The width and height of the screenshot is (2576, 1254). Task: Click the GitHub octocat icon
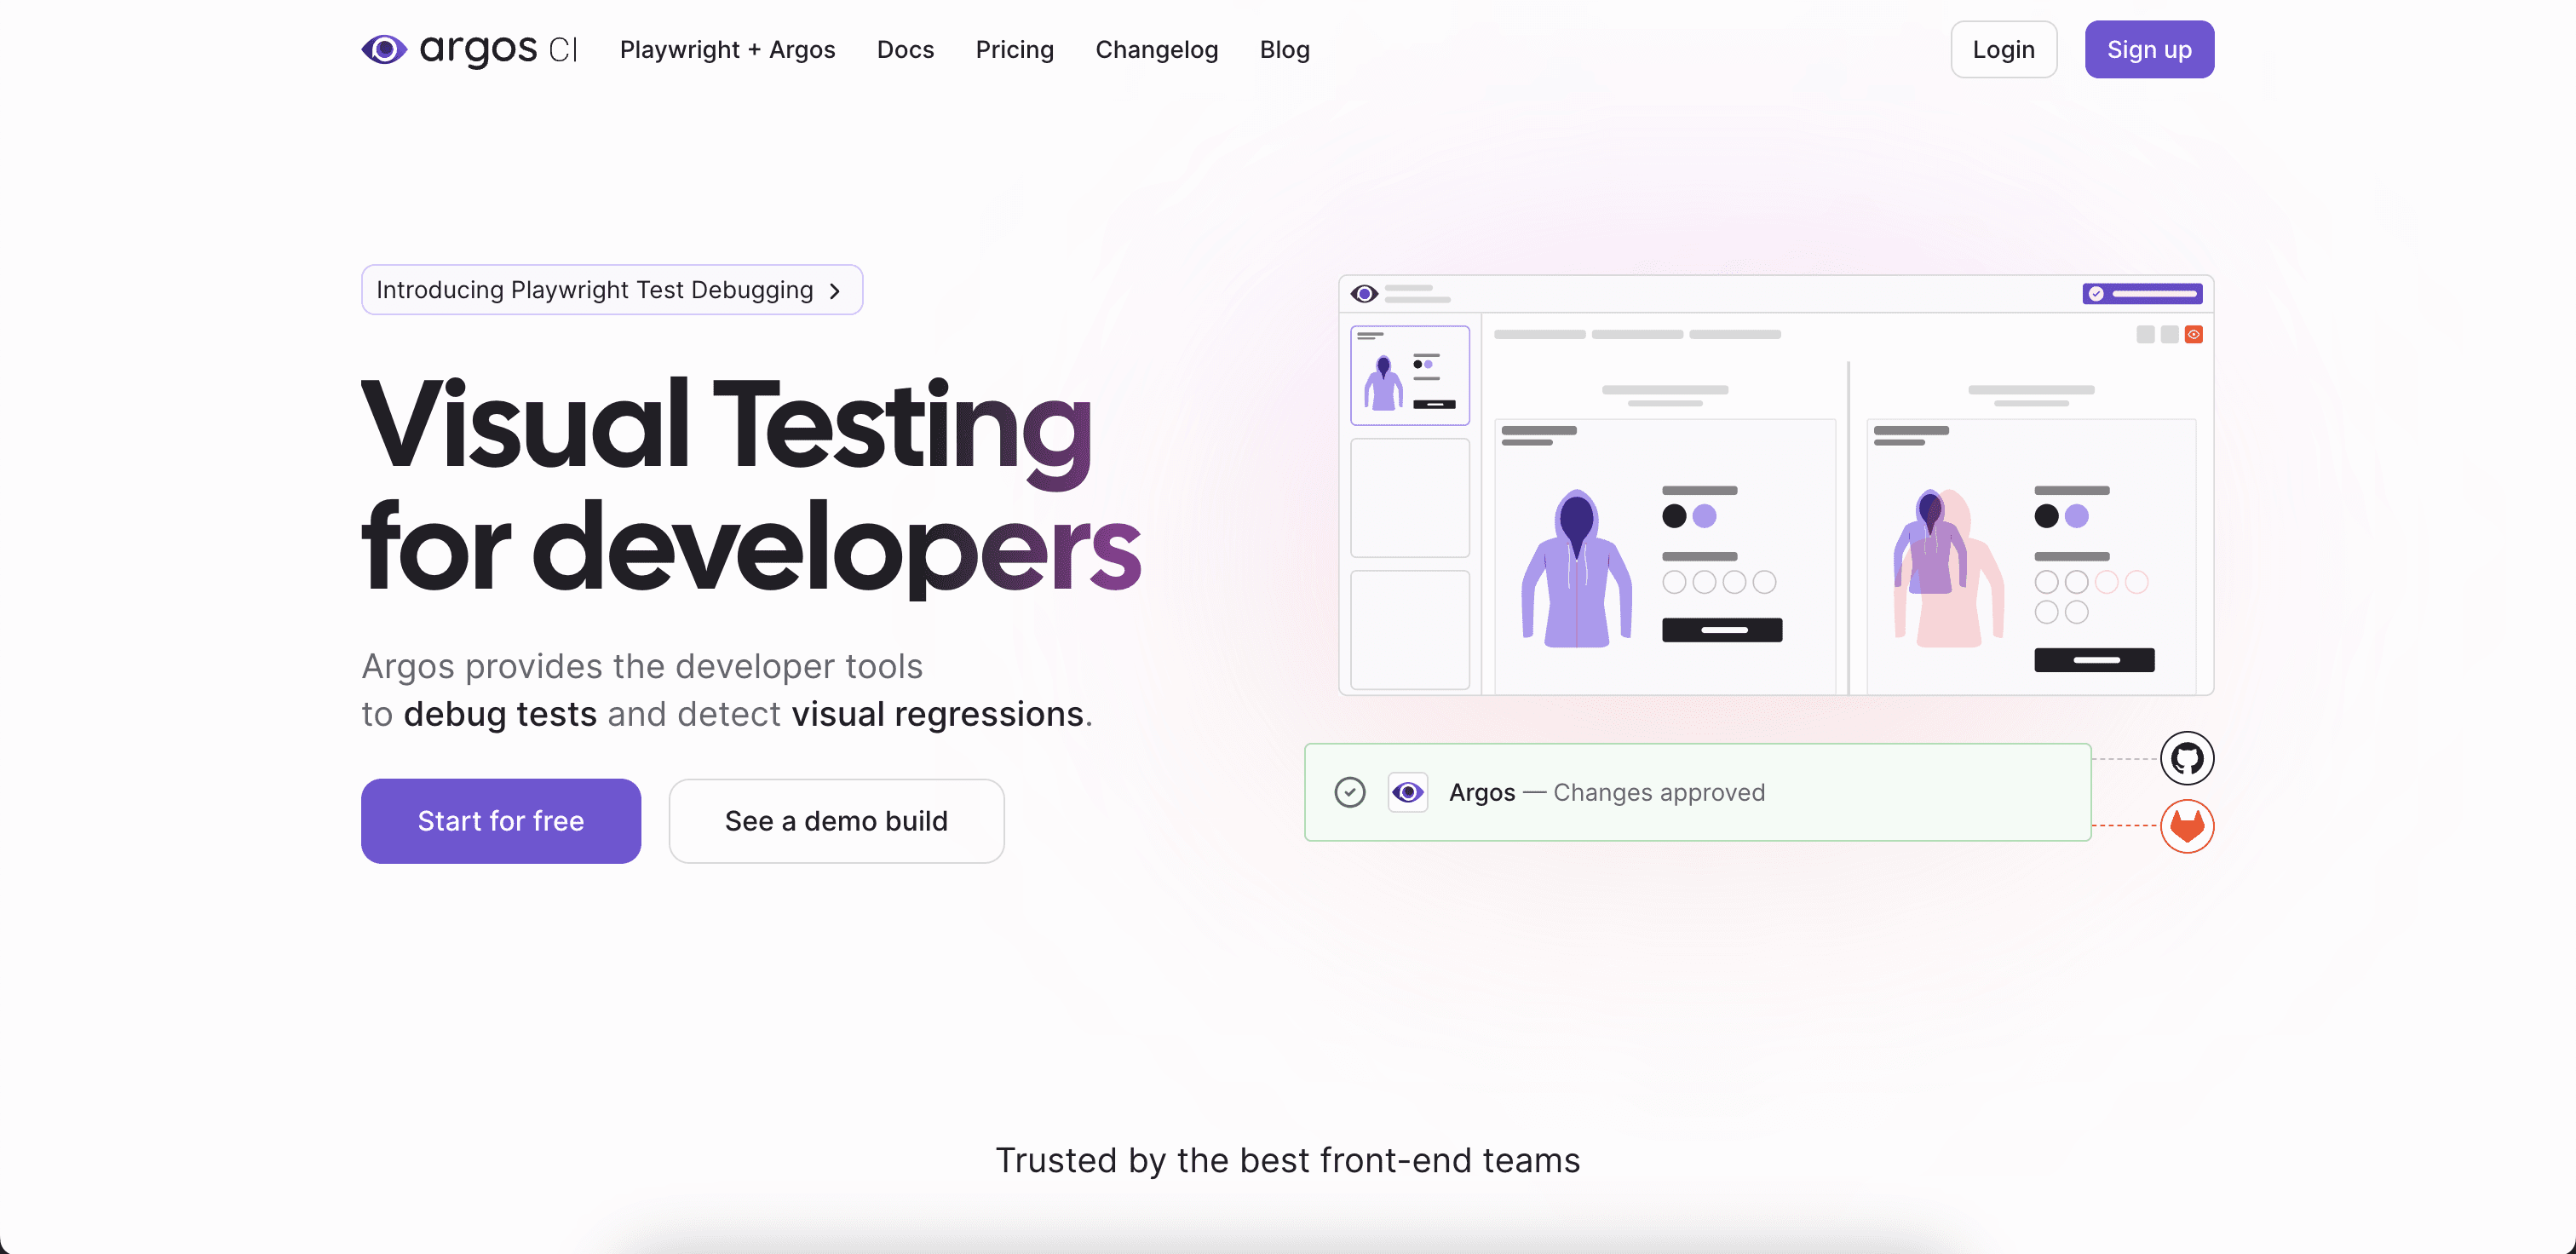[2186, 758]
